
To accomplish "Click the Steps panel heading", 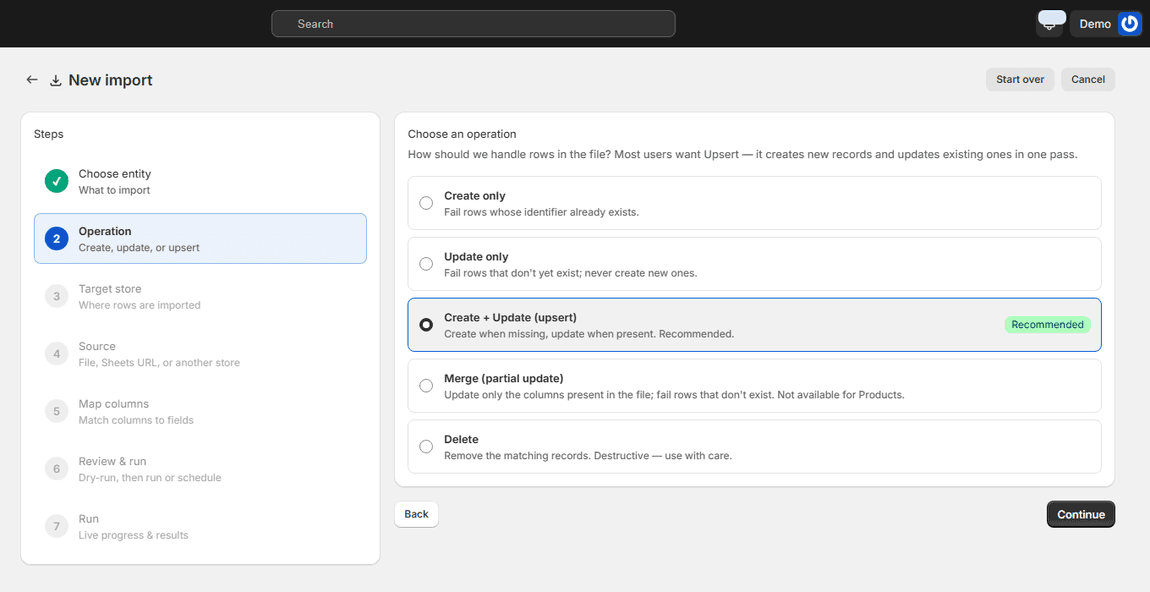I will [48, 134].
